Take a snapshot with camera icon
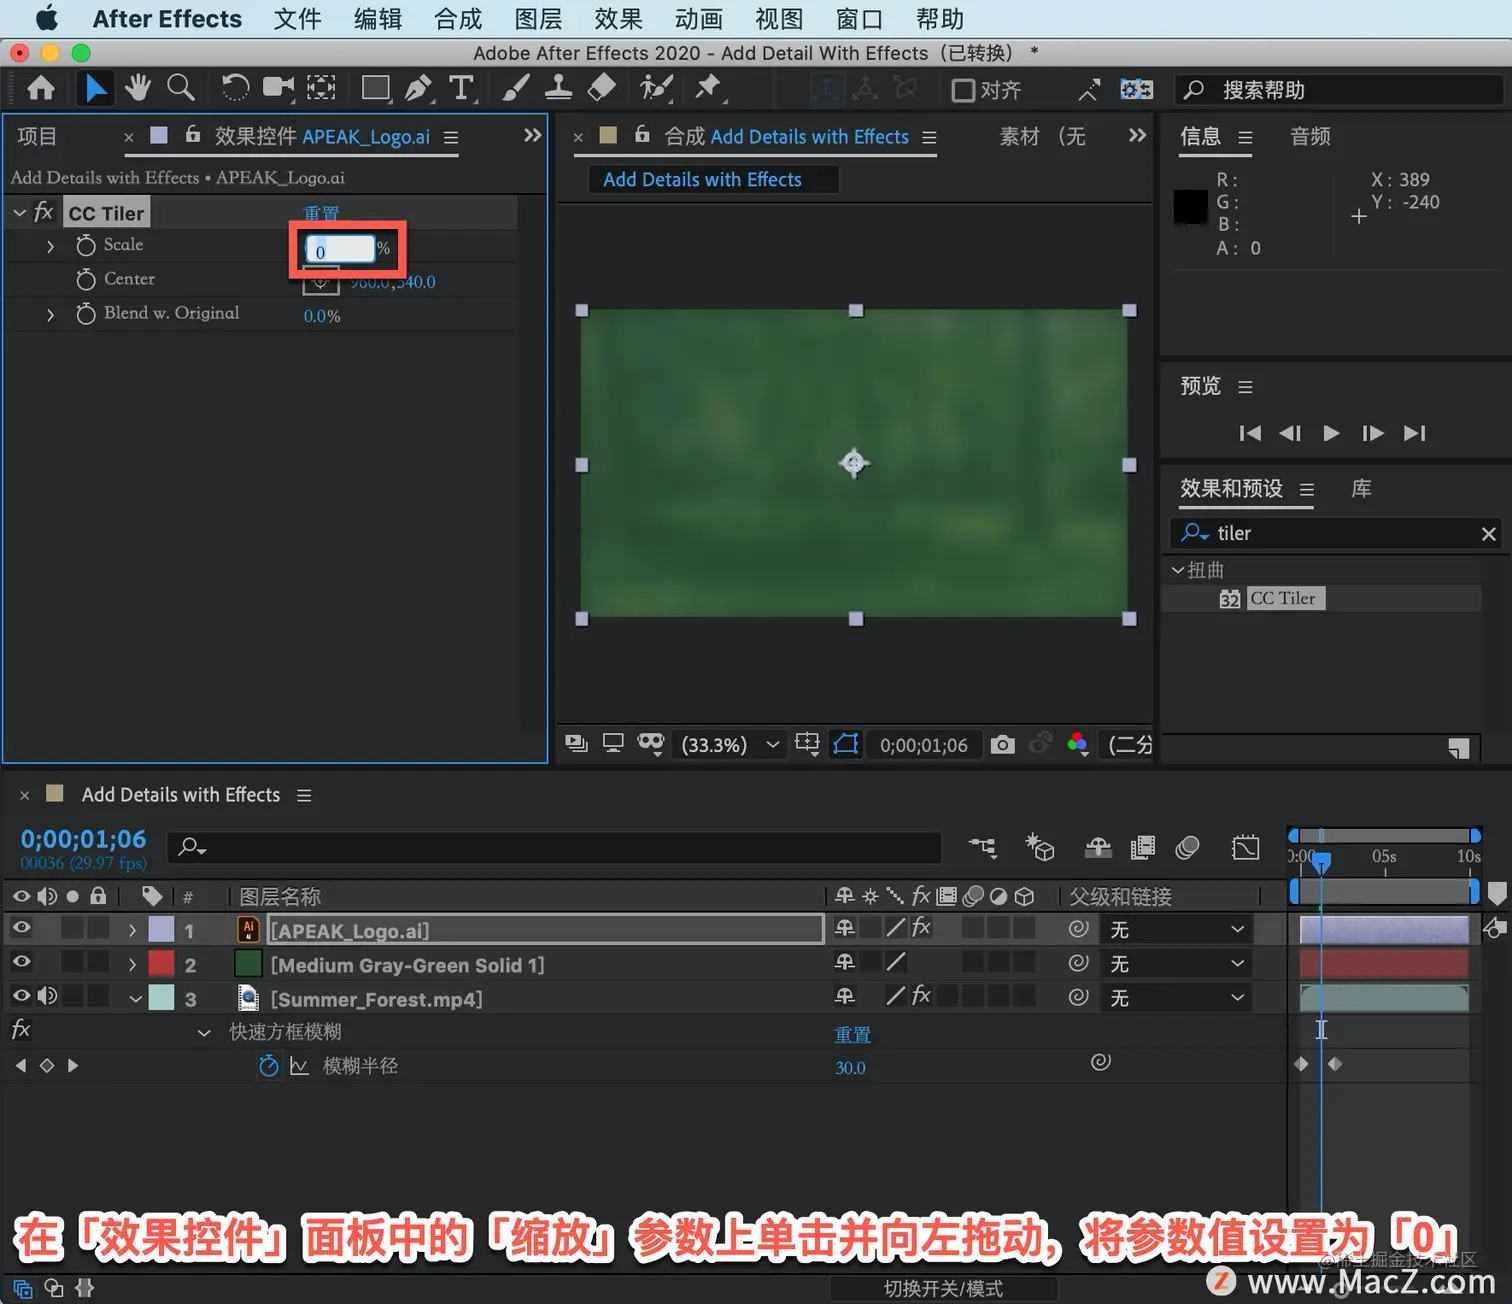1512x1304 pixels. [x=1002, y=745]
